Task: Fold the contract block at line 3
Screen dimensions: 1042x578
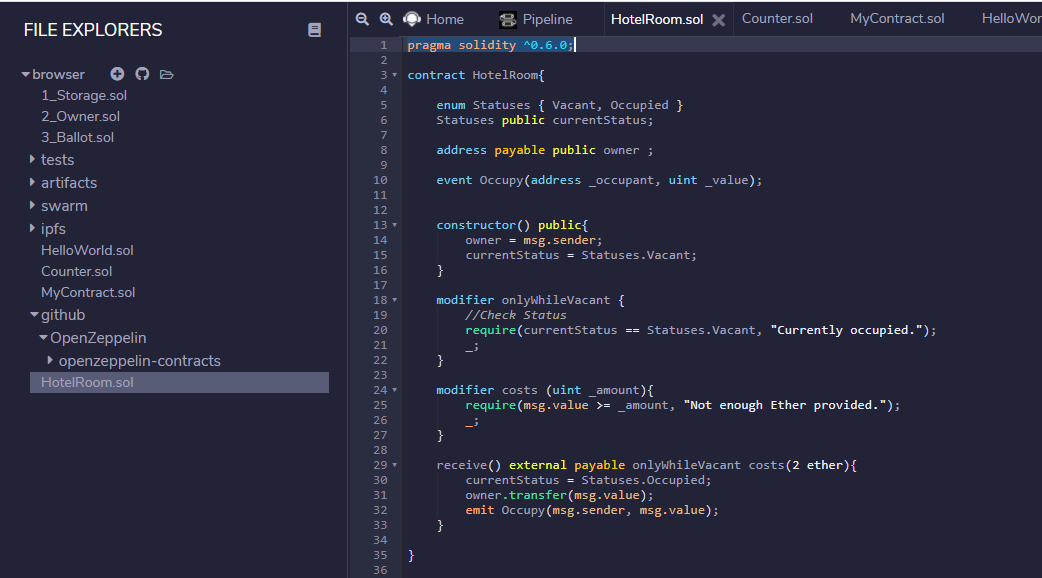Action: click(x=395, y=75)
